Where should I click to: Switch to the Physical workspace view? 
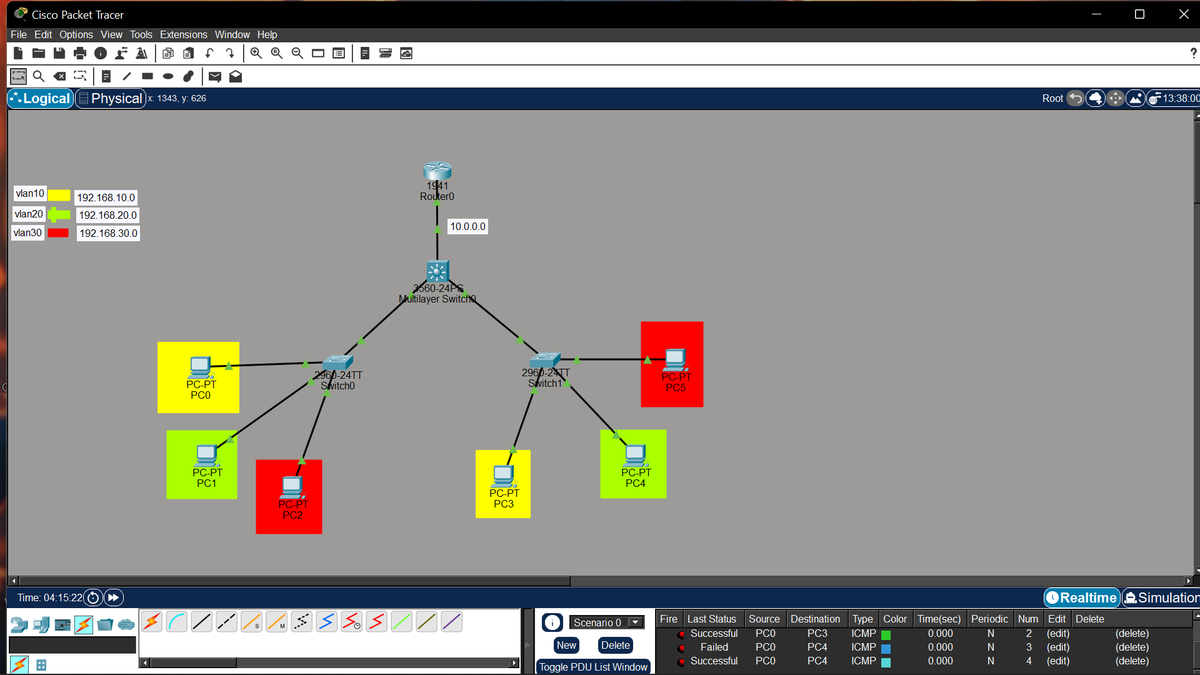(x=110, y=98)
